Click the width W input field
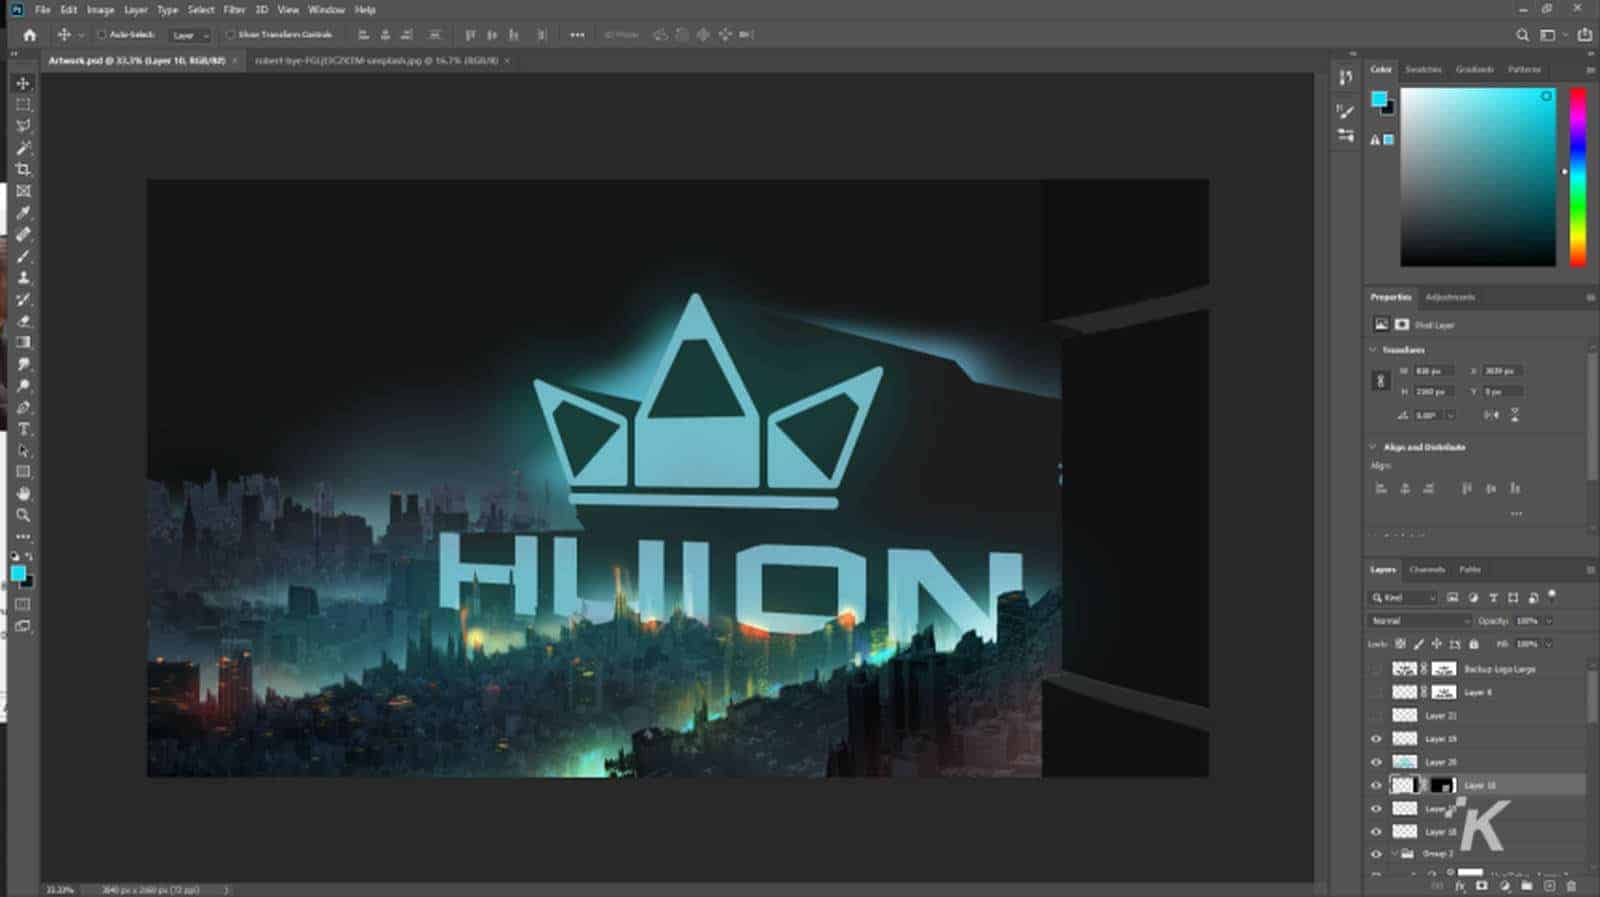The height and width of the screenshot is (897, 1600). coord(1432,371)
